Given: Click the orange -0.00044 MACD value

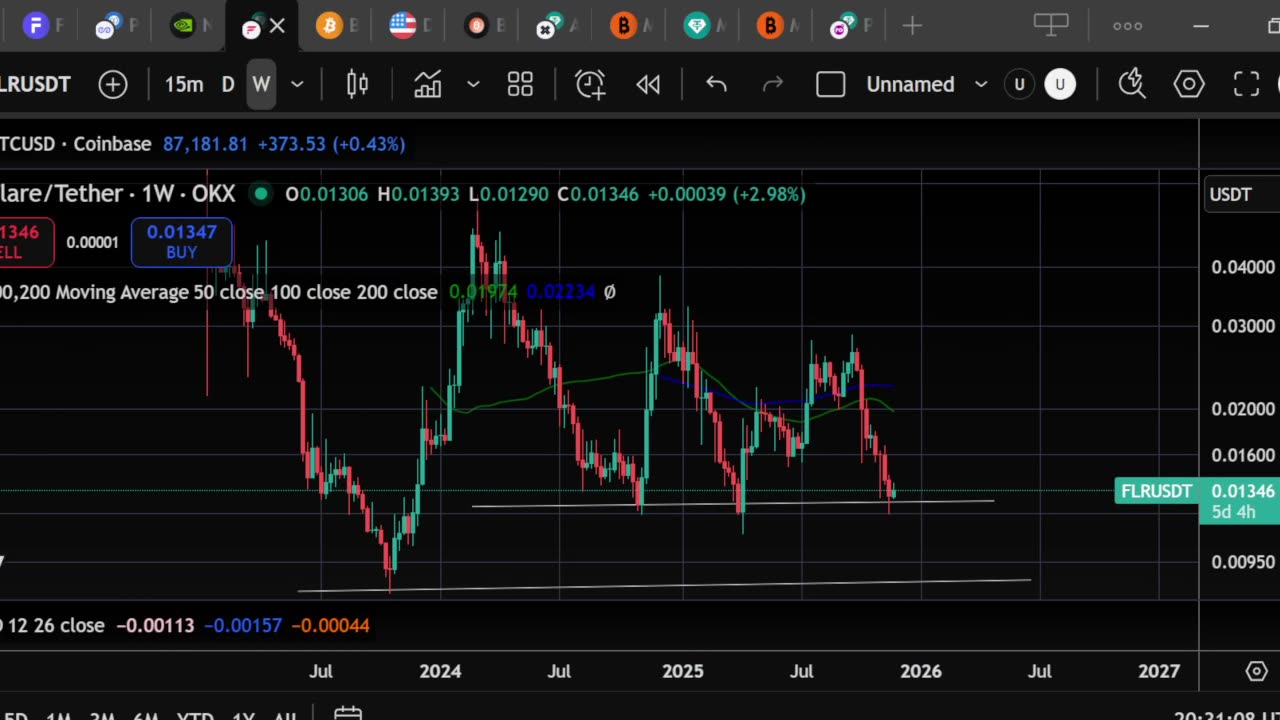Looking at the screenshot, I should click(x=331, y=625).
